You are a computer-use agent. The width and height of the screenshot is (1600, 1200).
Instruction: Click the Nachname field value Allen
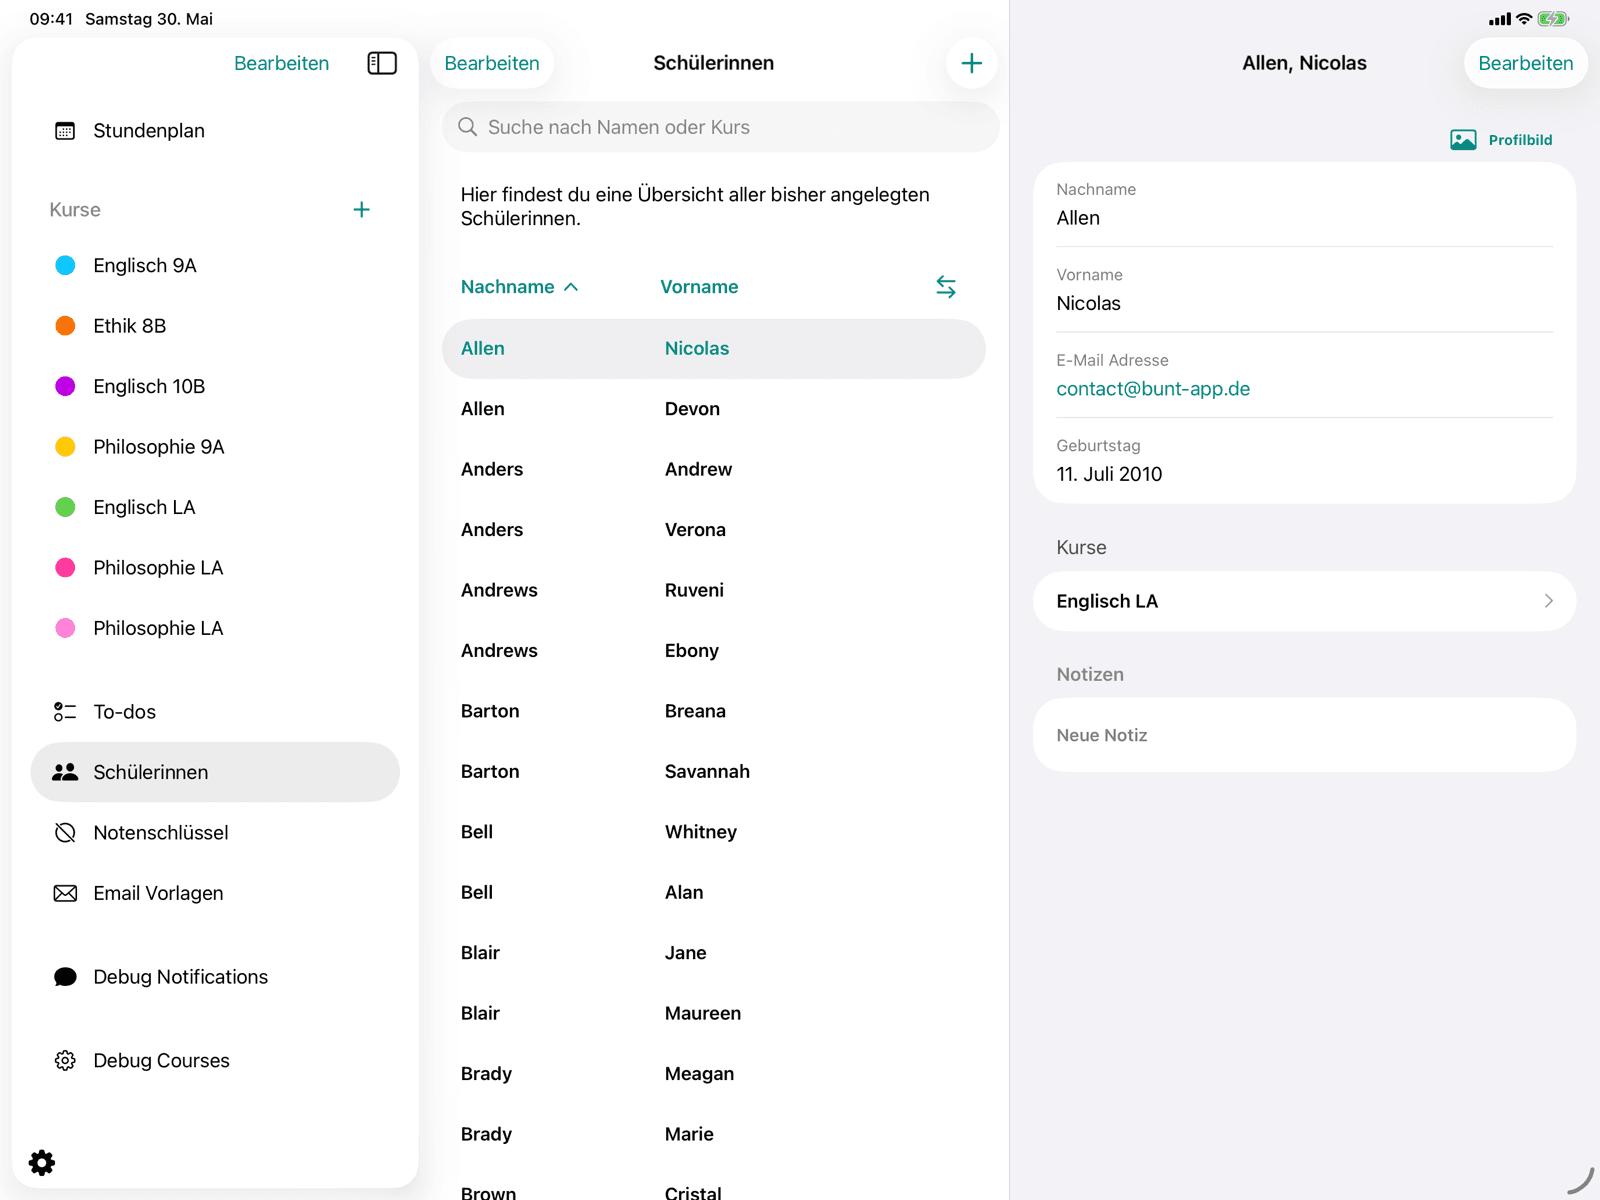1078,218
